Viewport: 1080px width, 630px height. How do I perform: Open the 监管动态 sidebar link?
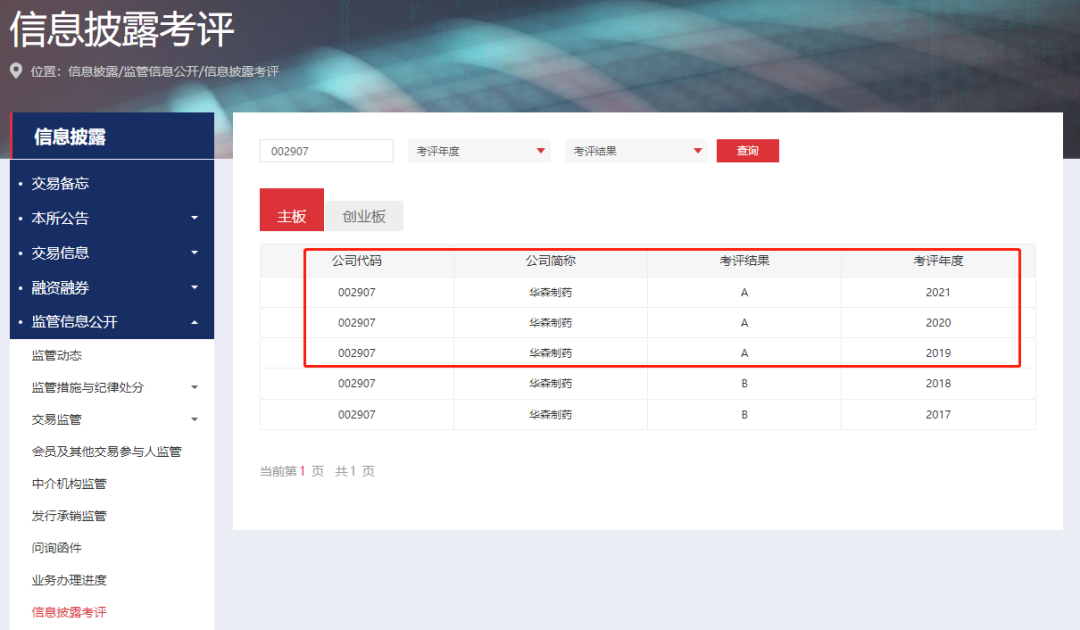[x=57, y=356]
